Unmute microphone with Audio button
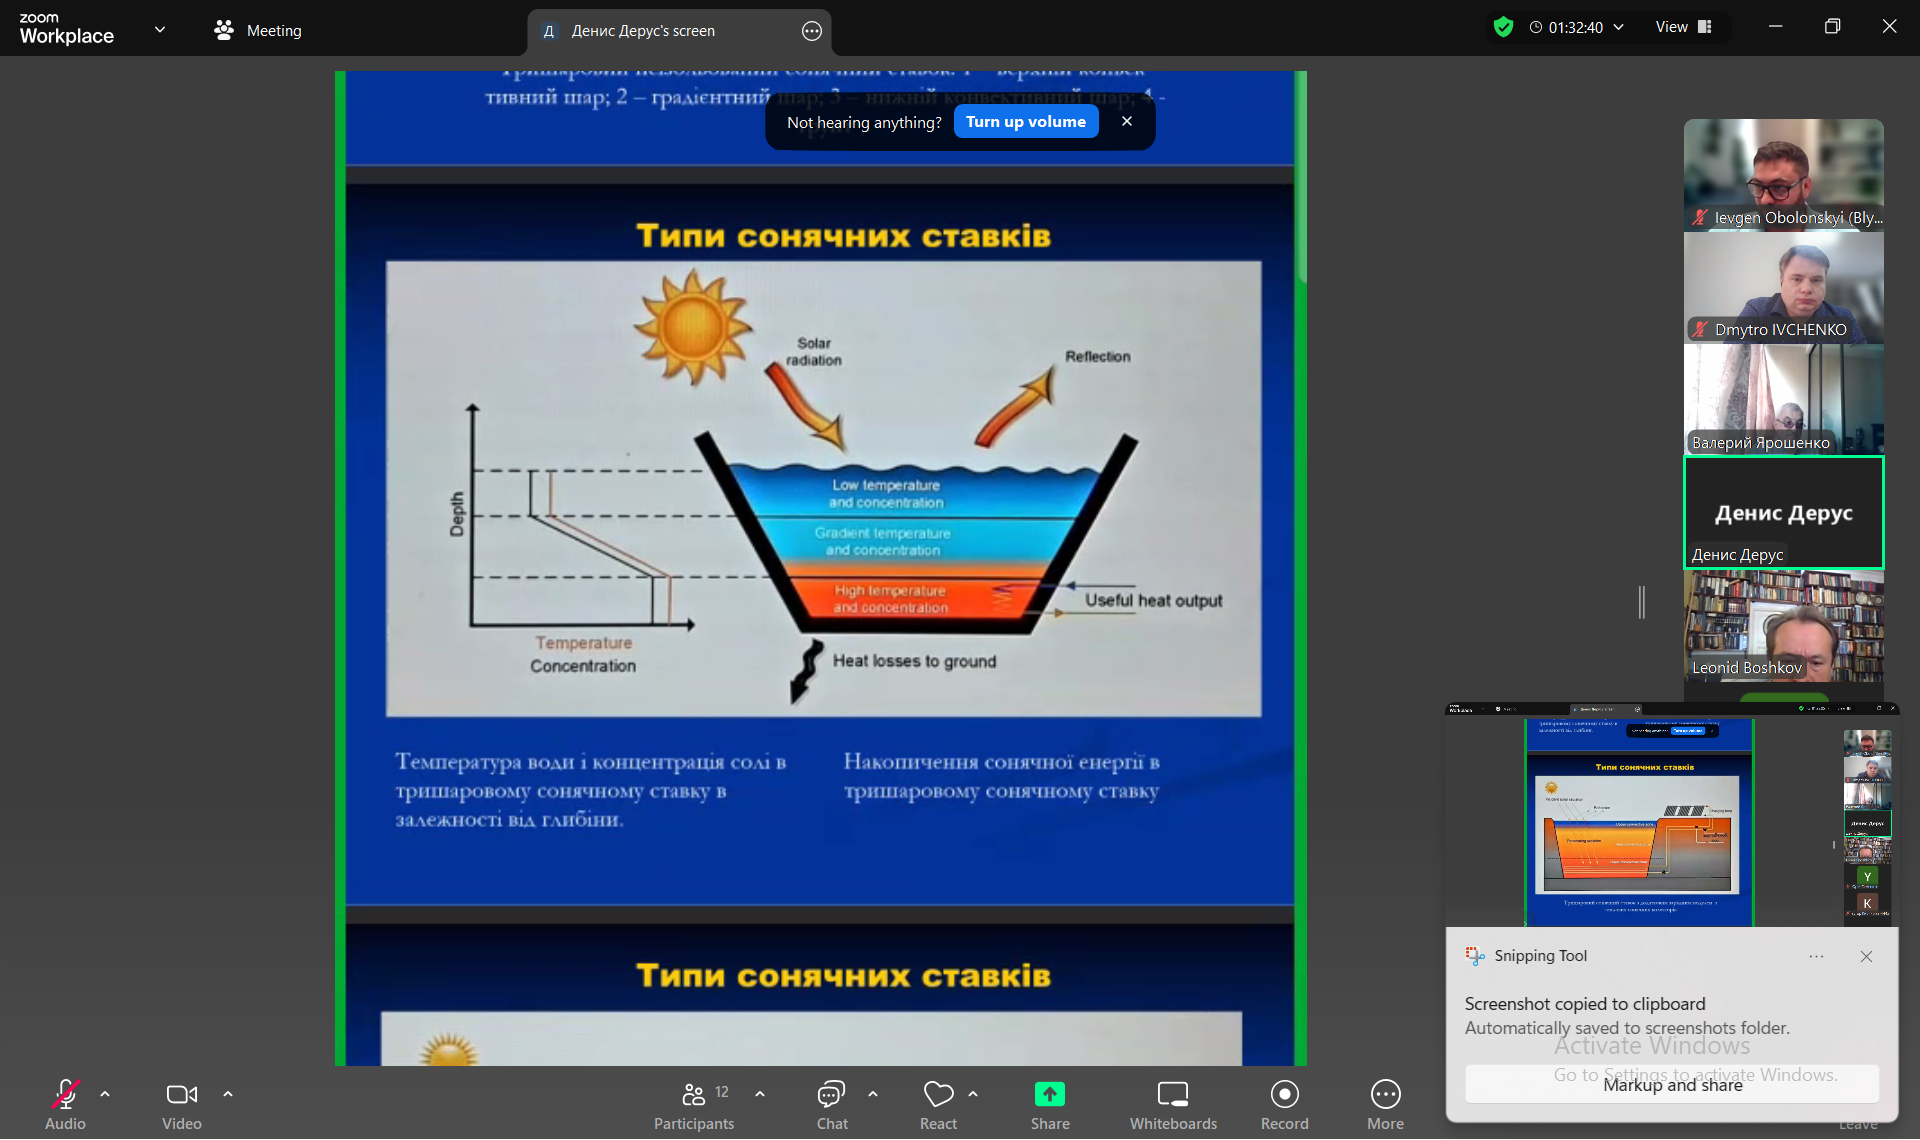 coord(65,1105)
